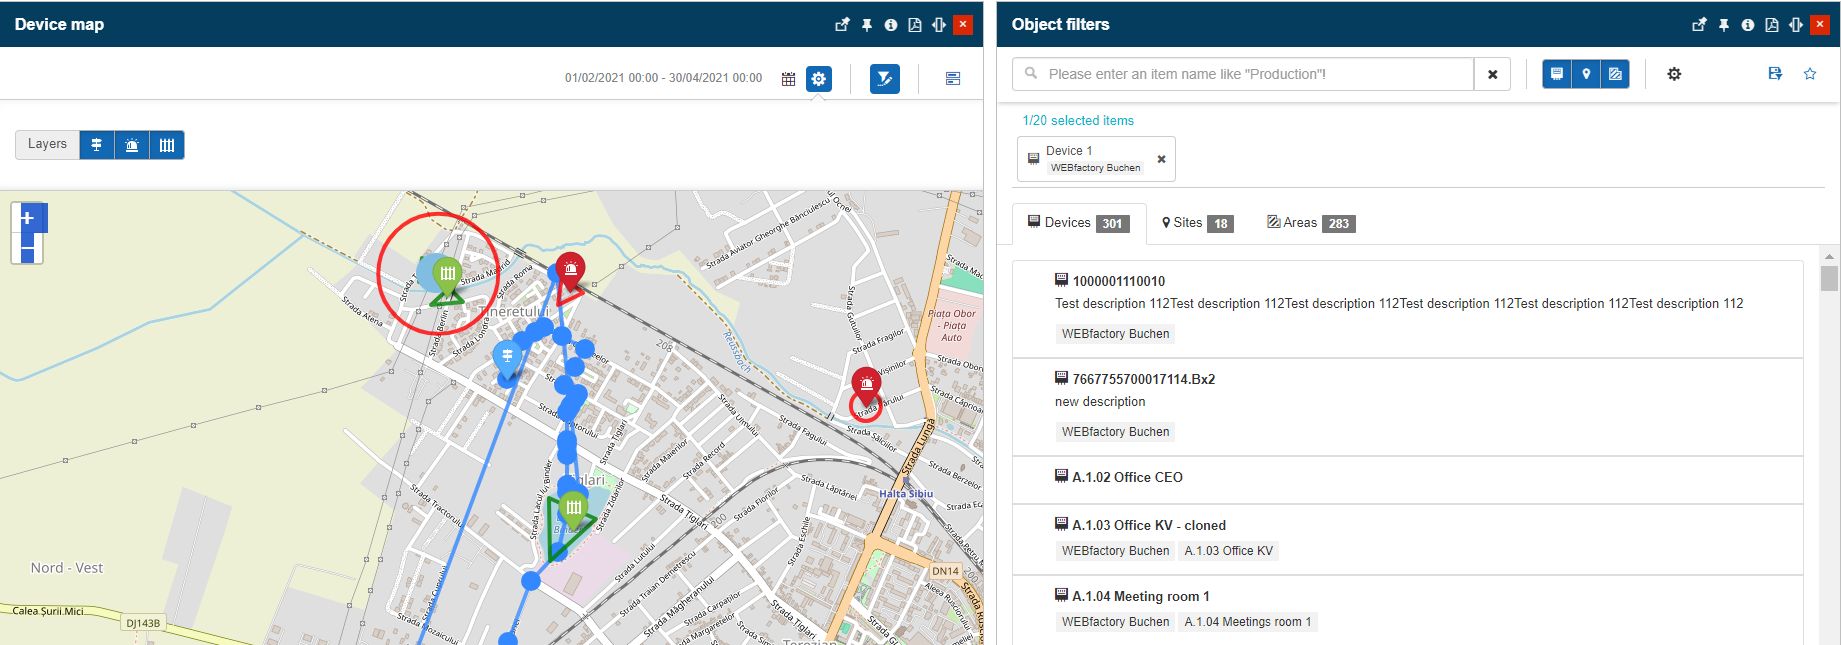Screen dimensions: 1841x645
Task: Toggle the signpost layer on the map
Action: click(x=97, y=145)
